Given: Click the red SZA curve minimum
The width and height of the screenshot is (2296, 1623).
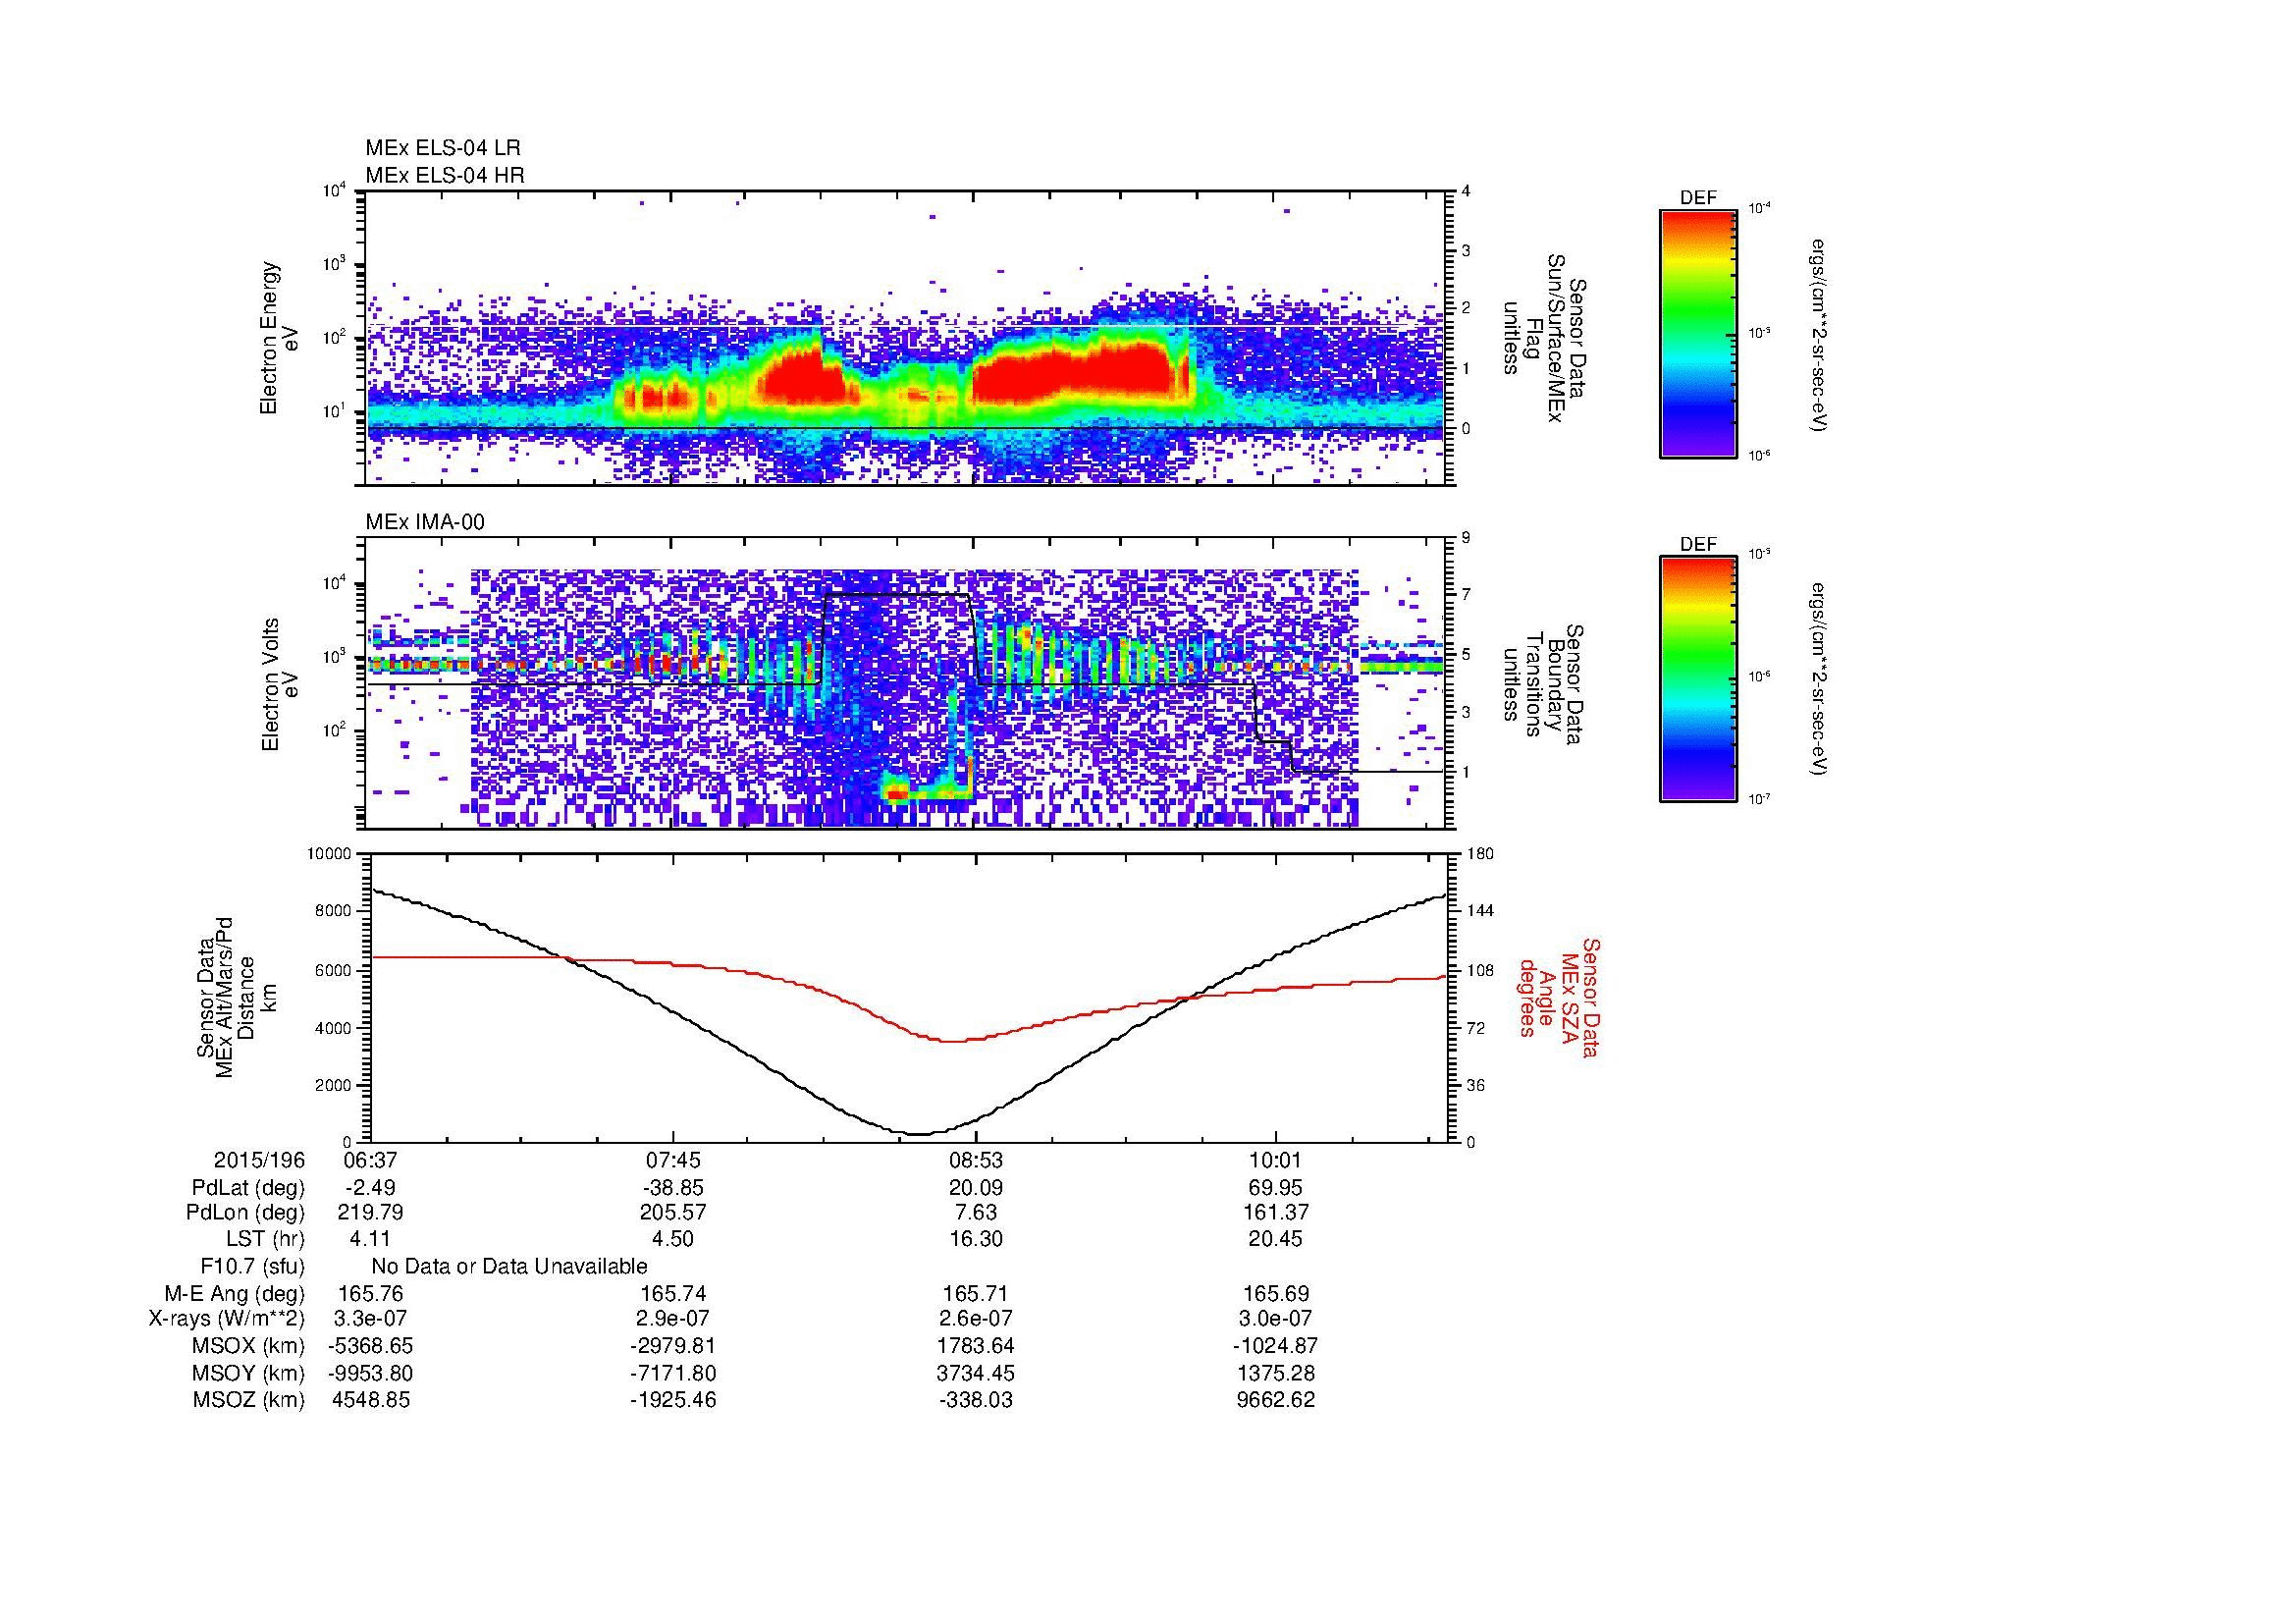Looking at the screenshot, I should point(952,1041).
